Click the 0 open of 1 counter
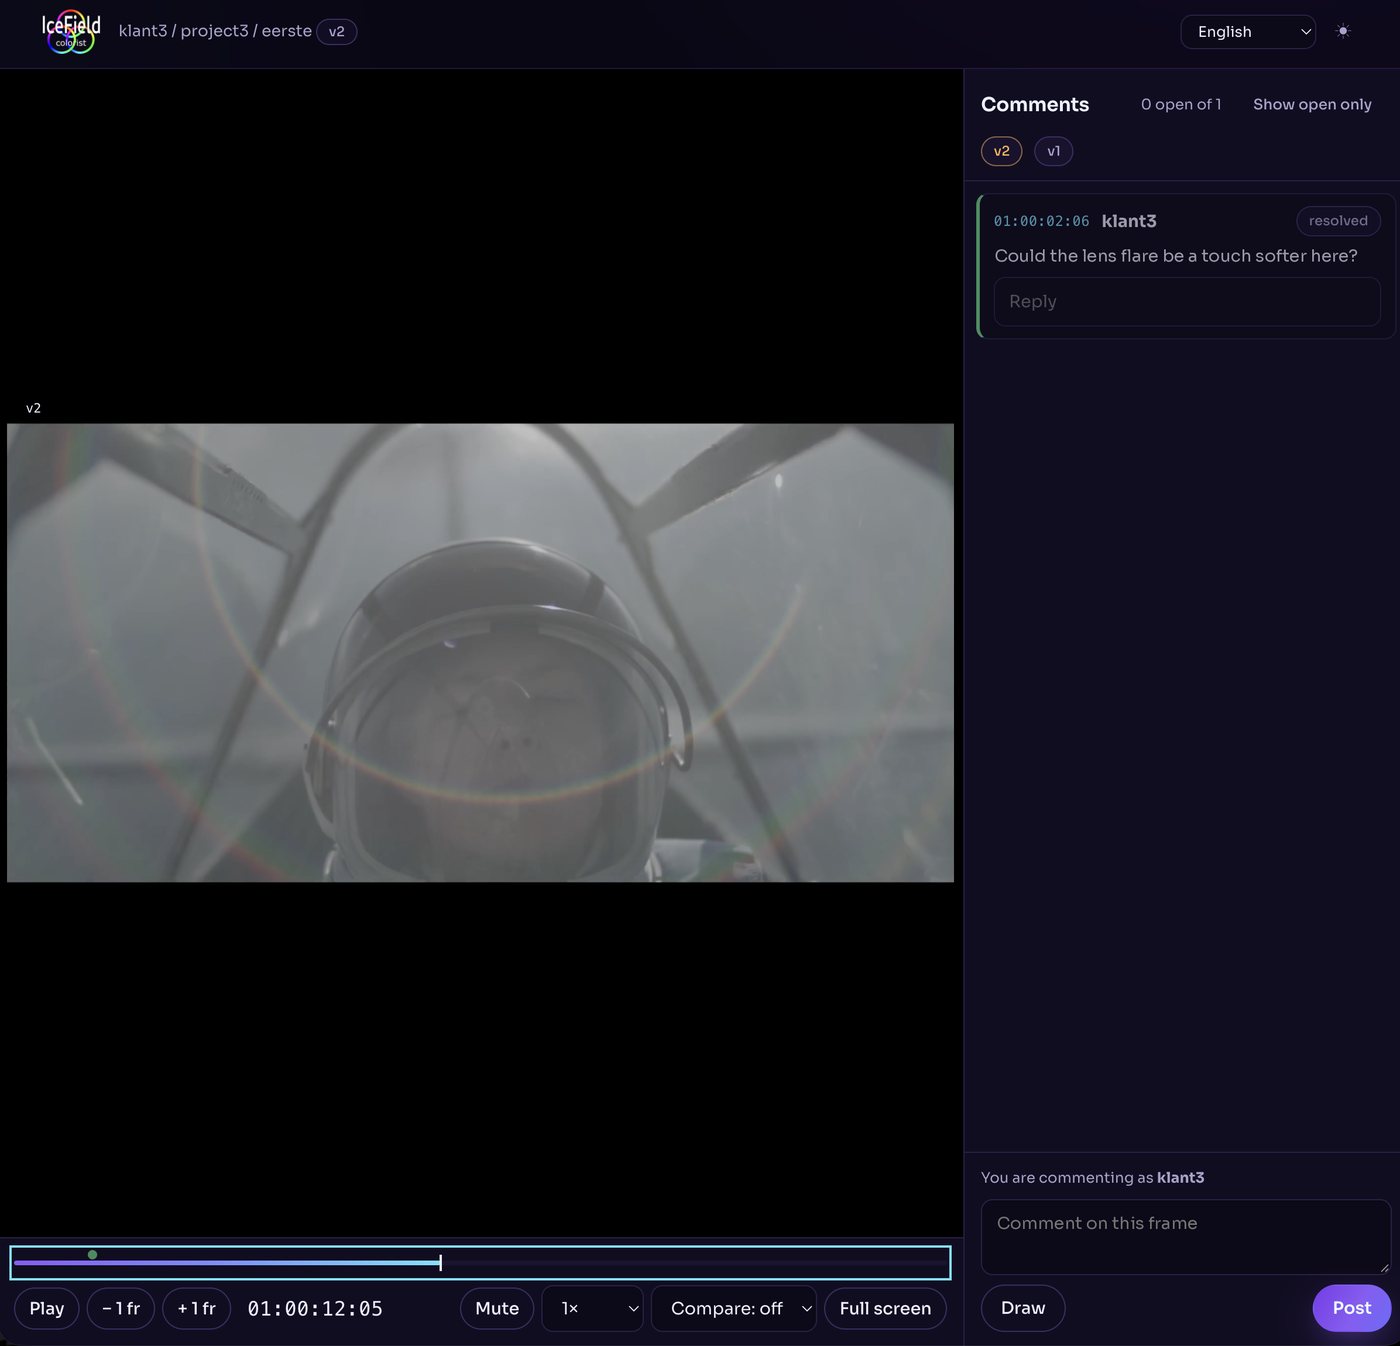This screenshot has height=1346, width=1400. [x=1181, y=104]
